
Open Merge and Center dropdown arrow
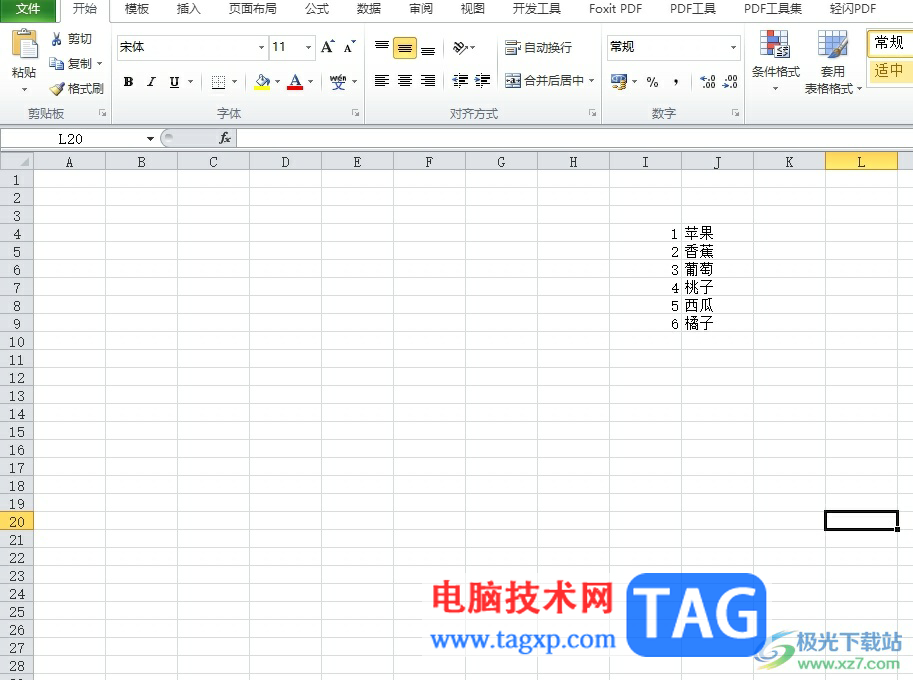[592, 80]
